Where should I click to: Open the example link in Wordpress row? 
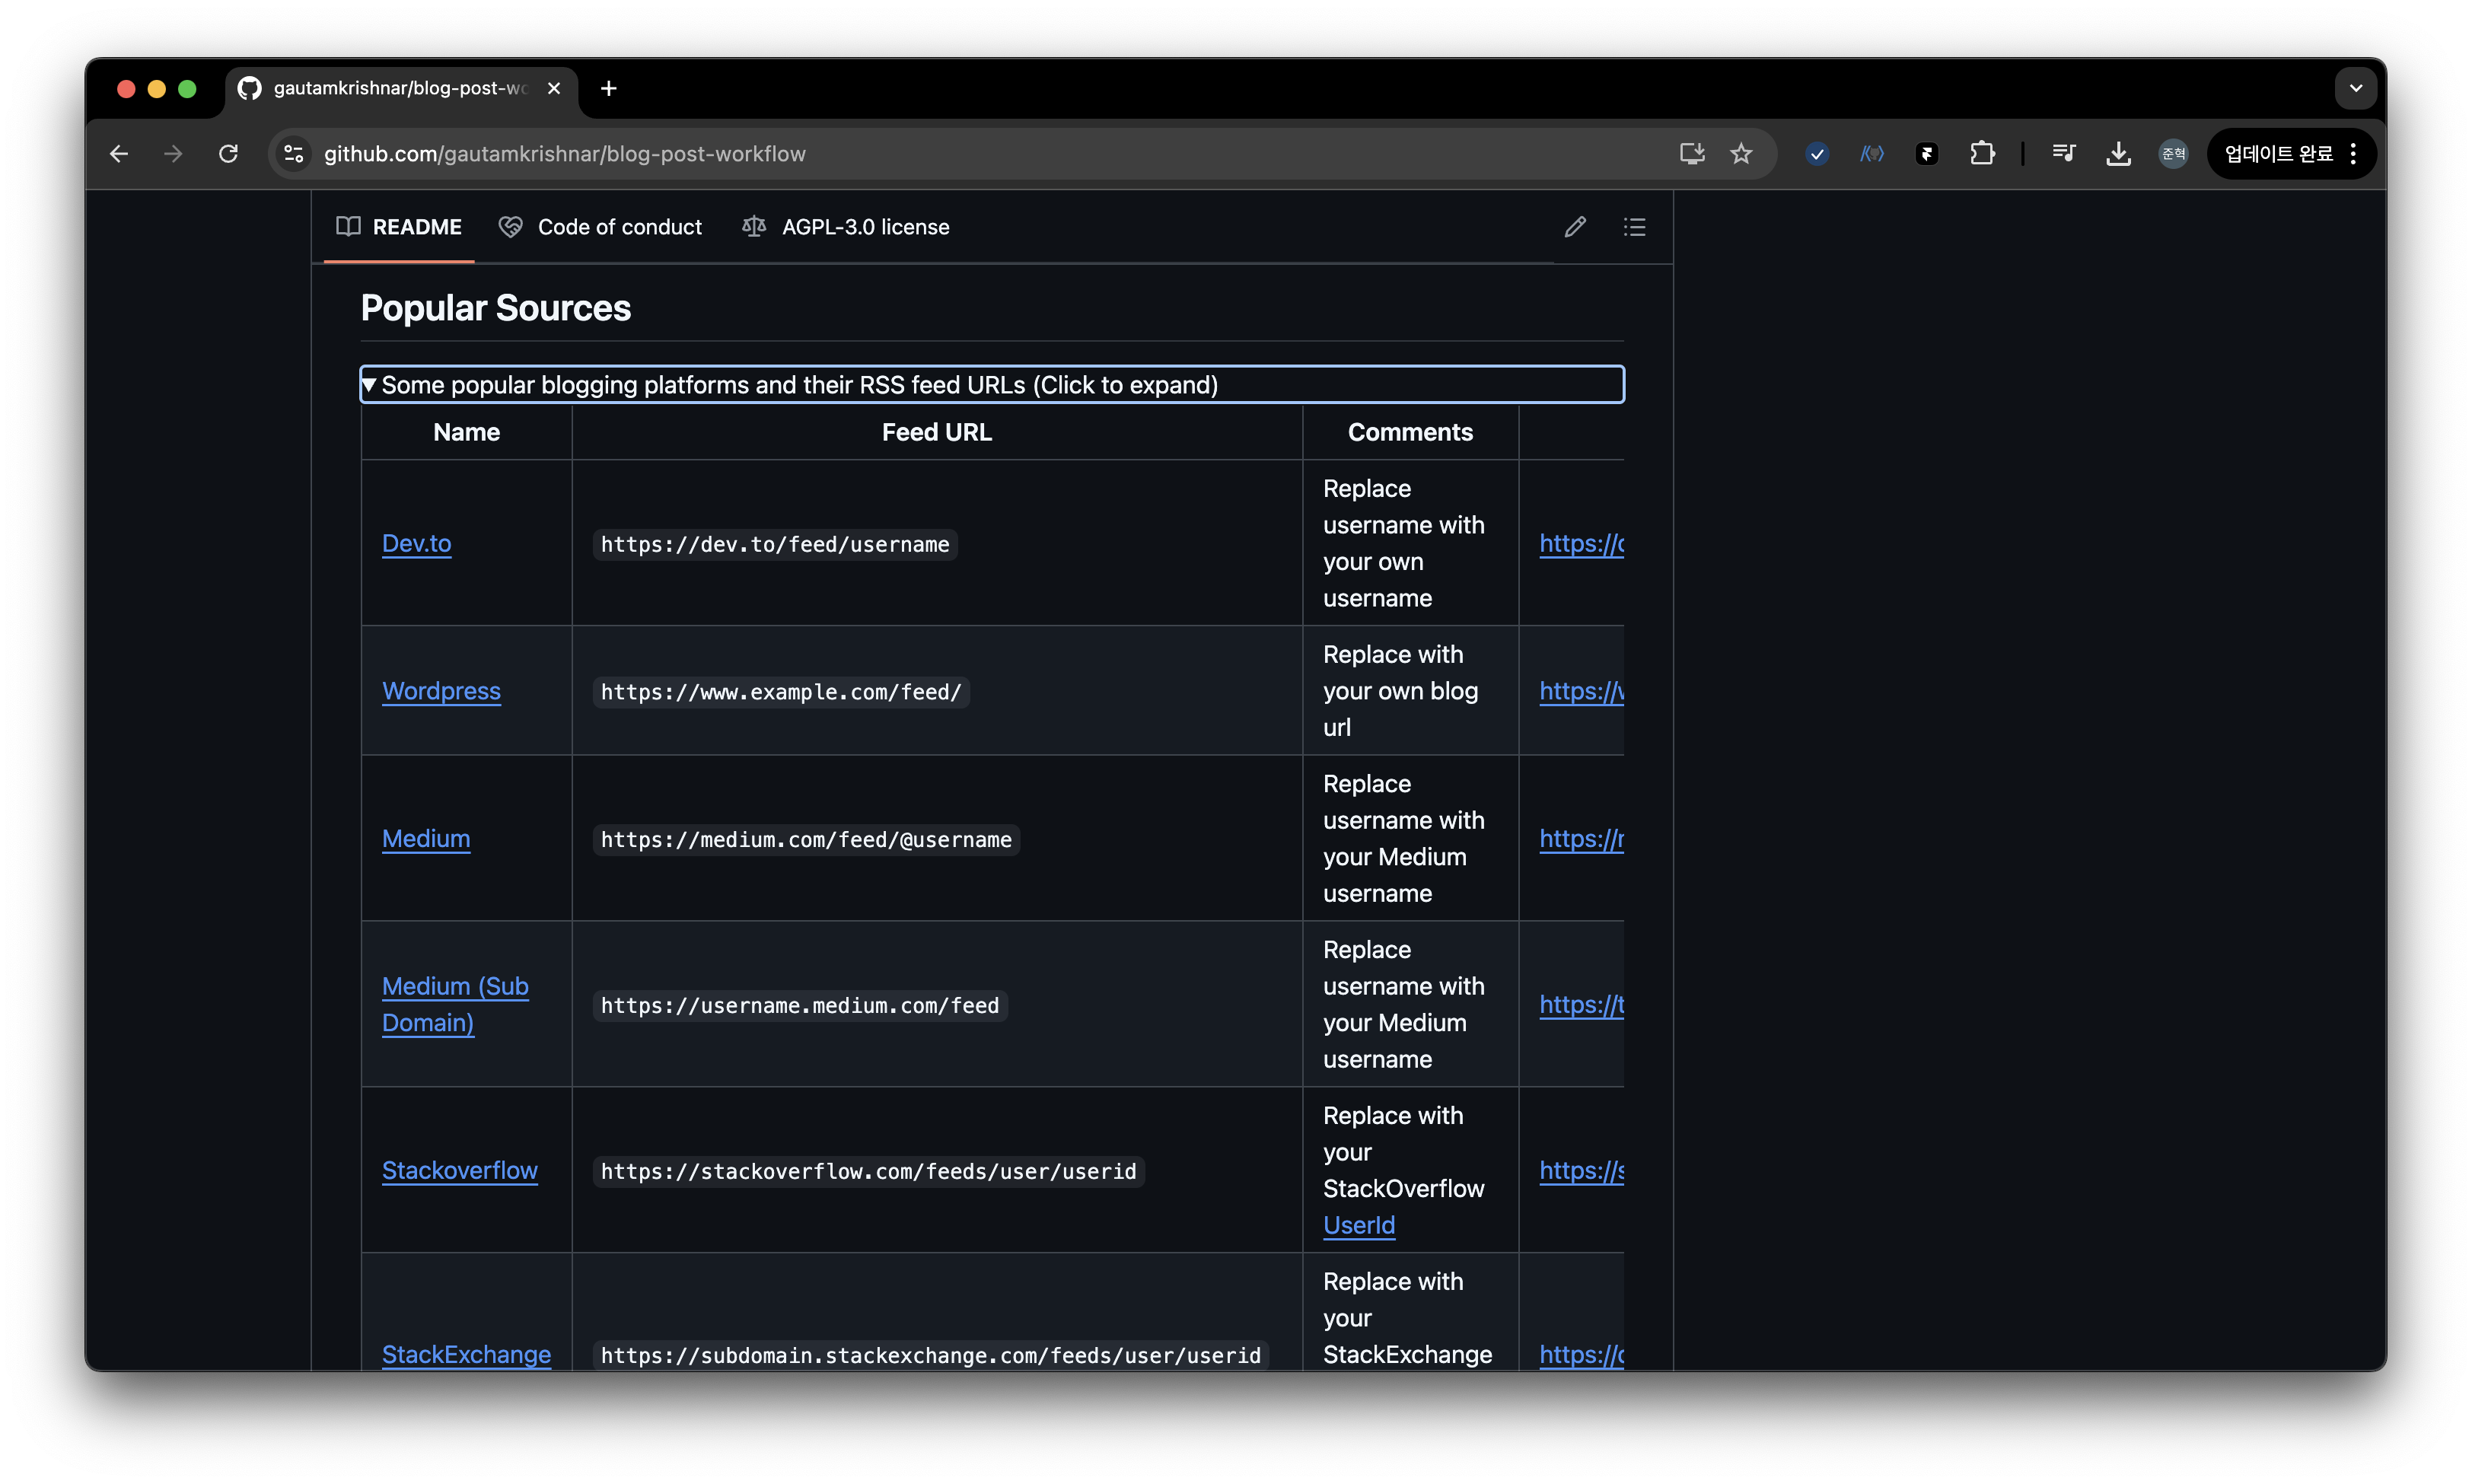[1581, 691]
